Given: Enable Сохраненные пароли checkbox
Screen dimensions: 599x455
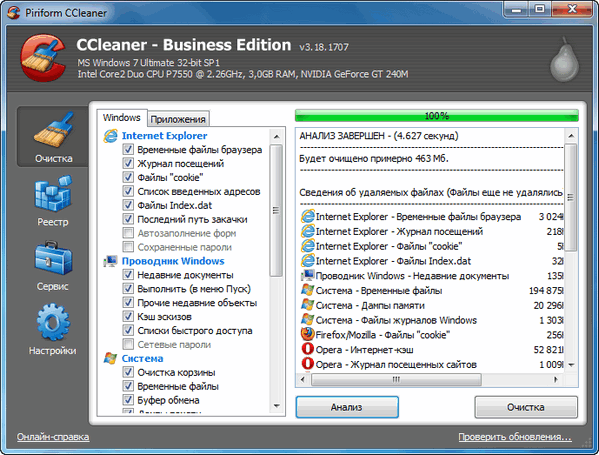Looking at the screenshot, I should [x=128, y=247].
